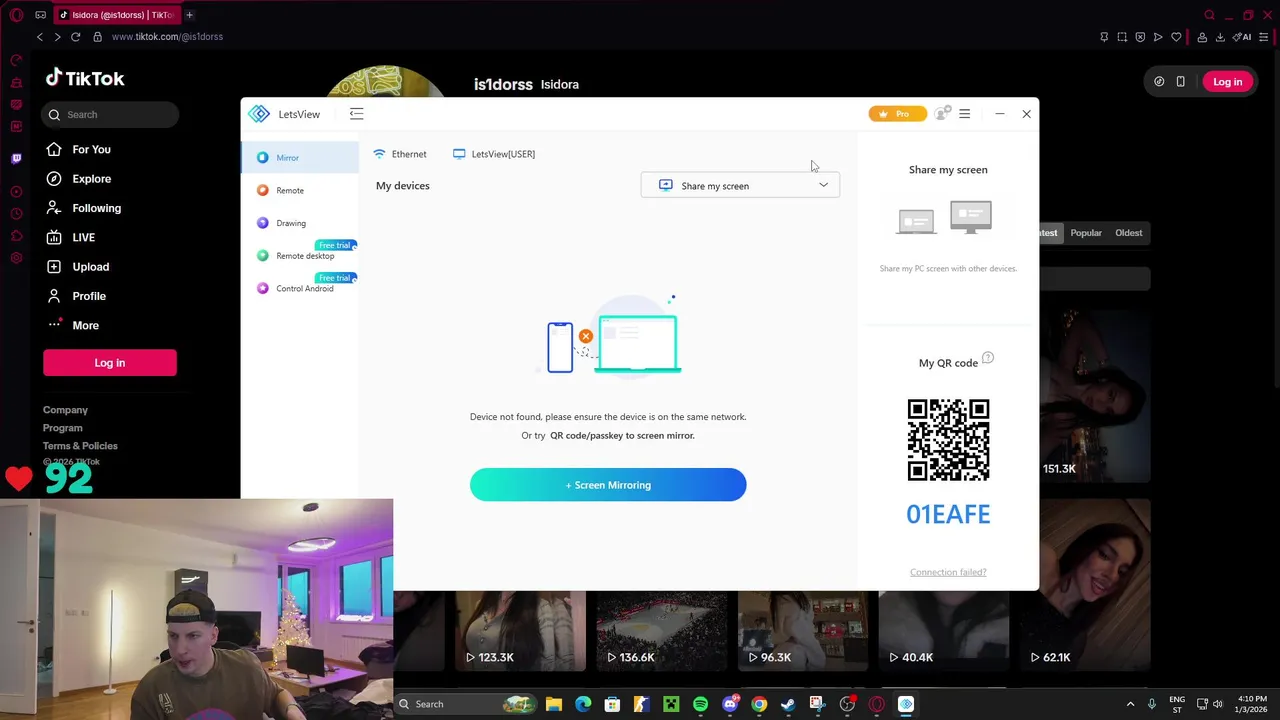Click the www.tiktok.com/@is1dorss address bar
The image size is (1280, 720).
167,37
